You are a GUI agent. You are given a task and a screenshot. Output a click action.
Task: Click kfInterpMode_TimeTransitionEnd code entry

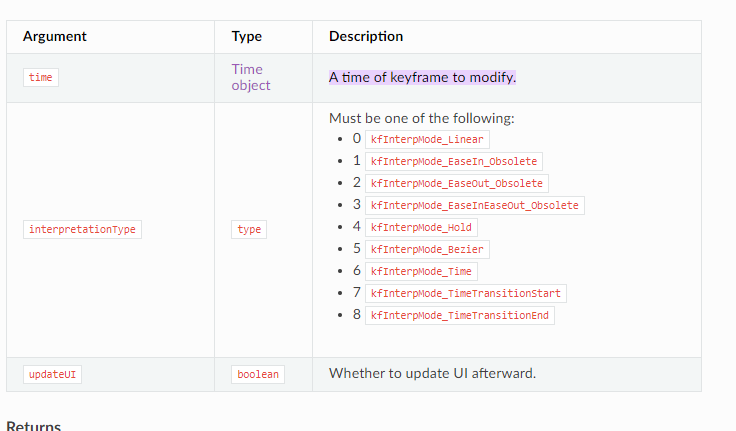(x=459, y=315)
